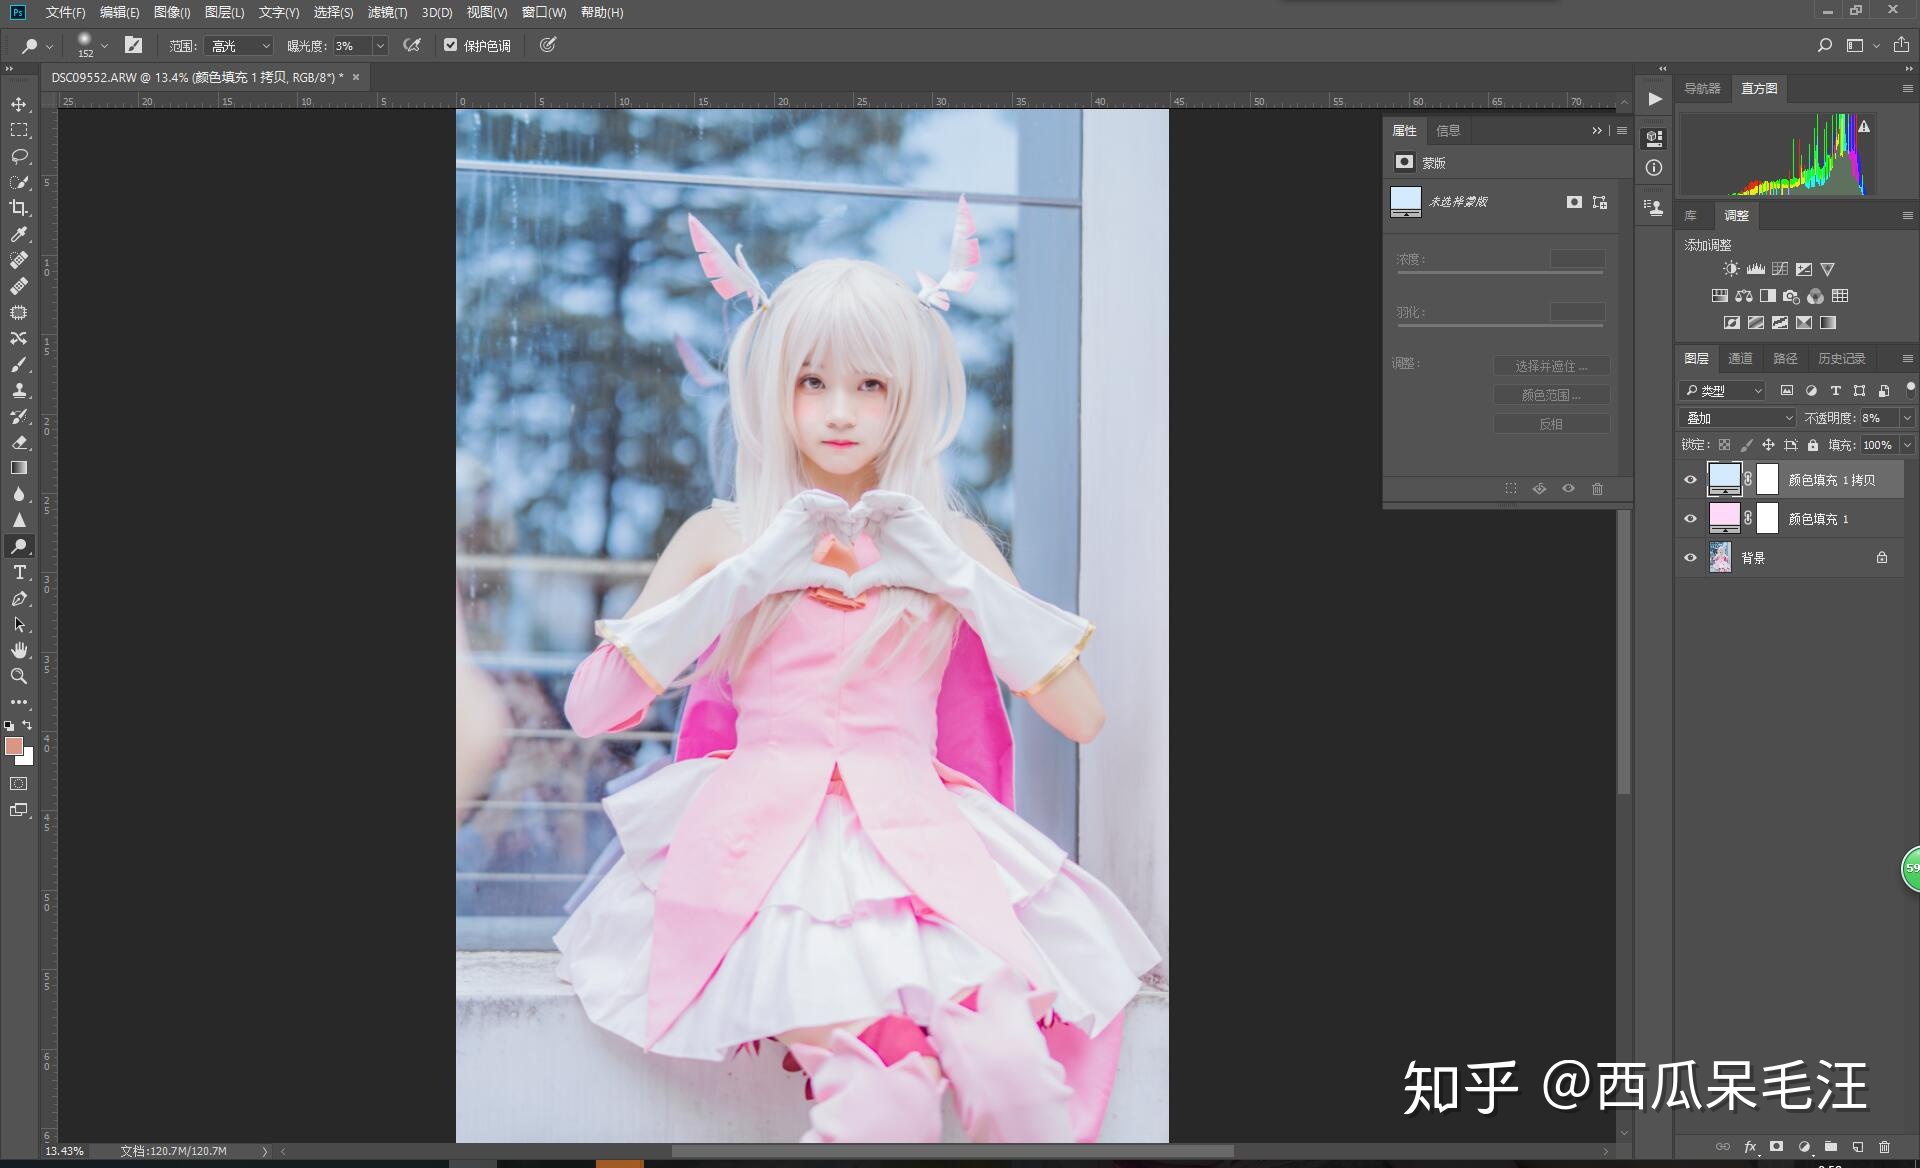Click the histogram warning triangle
Screen dimensions: 1920x1168
[x=1864, y=127]
